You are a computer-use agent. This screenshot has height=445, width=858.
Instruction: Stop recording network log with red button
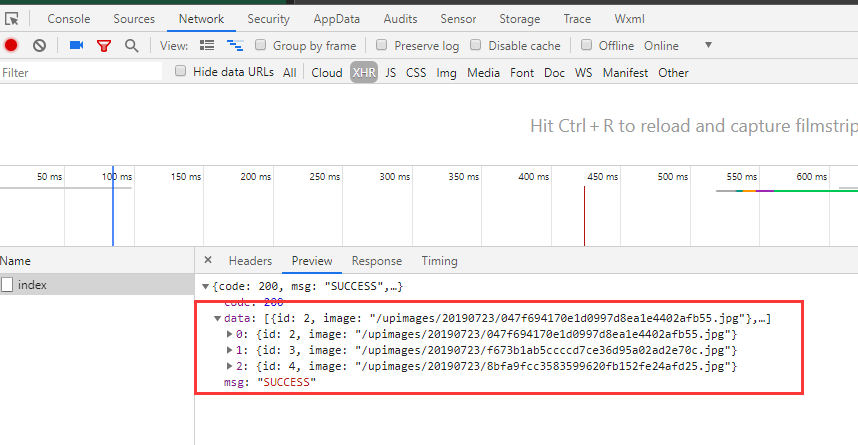pyautogui.click(x=11, y=45)
